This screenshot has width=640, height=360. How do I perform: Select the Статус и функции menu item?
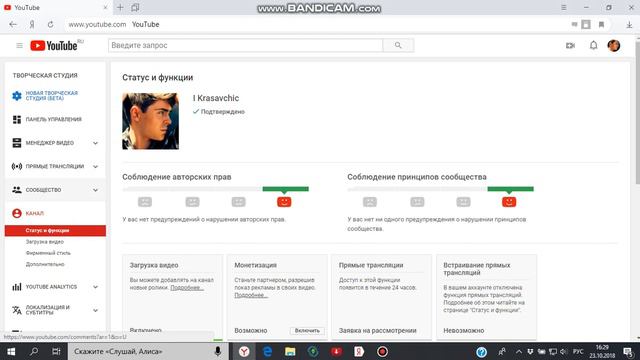point(55,231)
